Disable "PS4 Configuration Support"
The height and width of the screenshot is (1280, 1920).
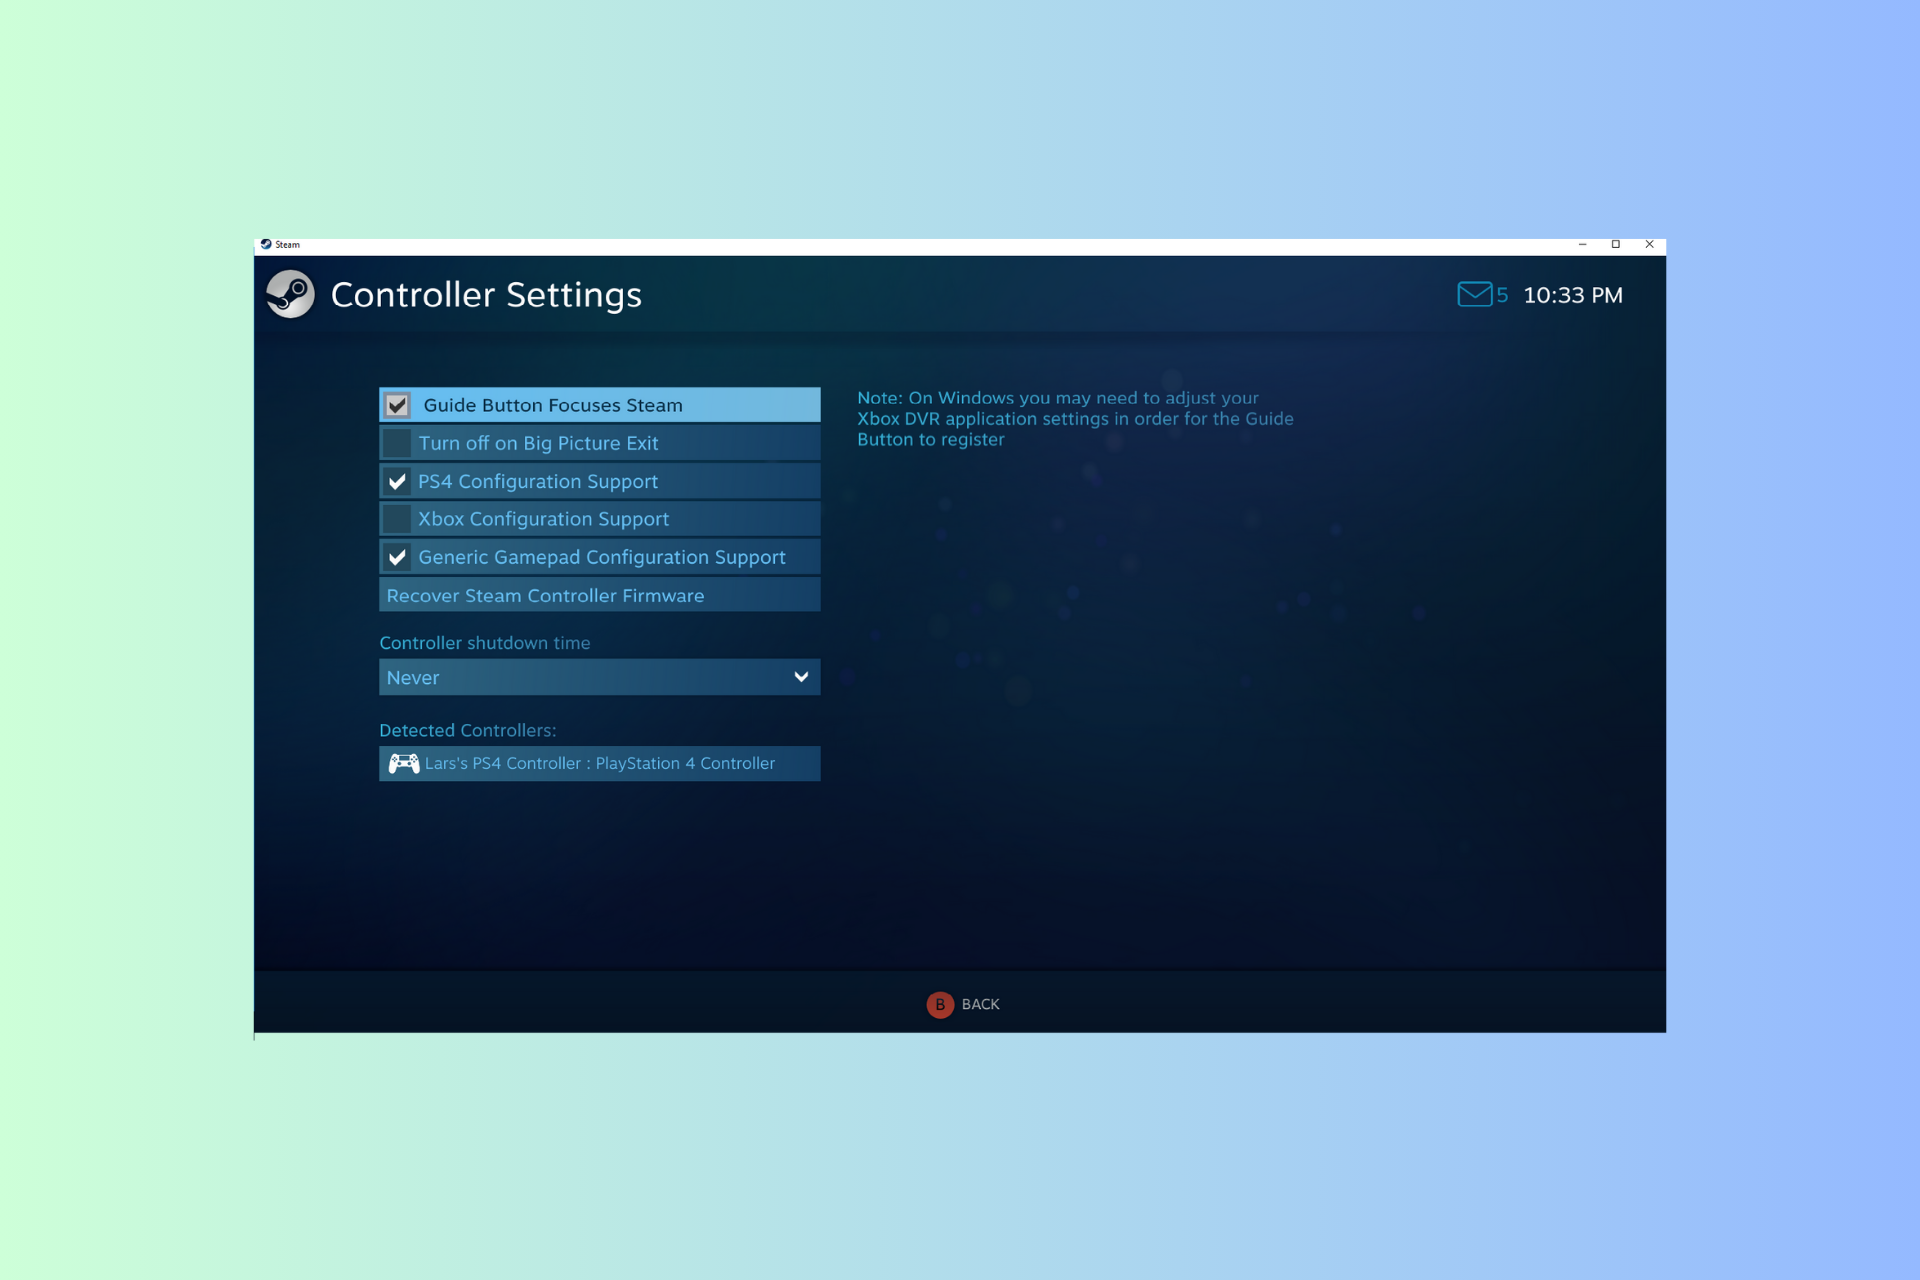click(x=396, y=481)
